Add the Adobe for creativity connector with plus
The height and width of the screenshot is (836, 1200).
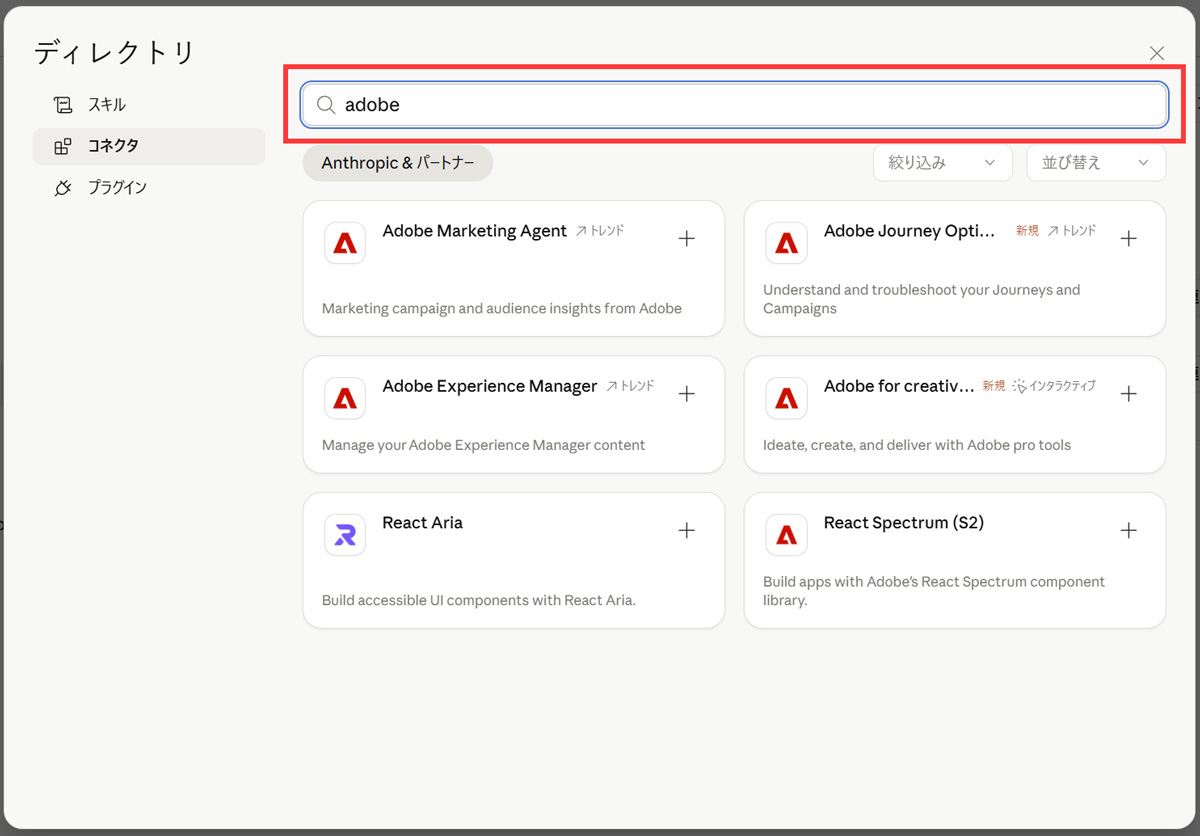click(1128, 393)
